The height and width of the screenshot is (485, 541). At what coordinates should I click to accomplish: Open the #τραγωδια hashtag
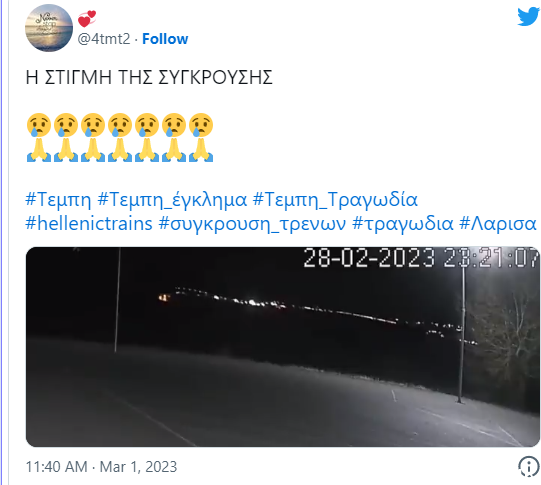pyautogui.click(x=403, y=224)
